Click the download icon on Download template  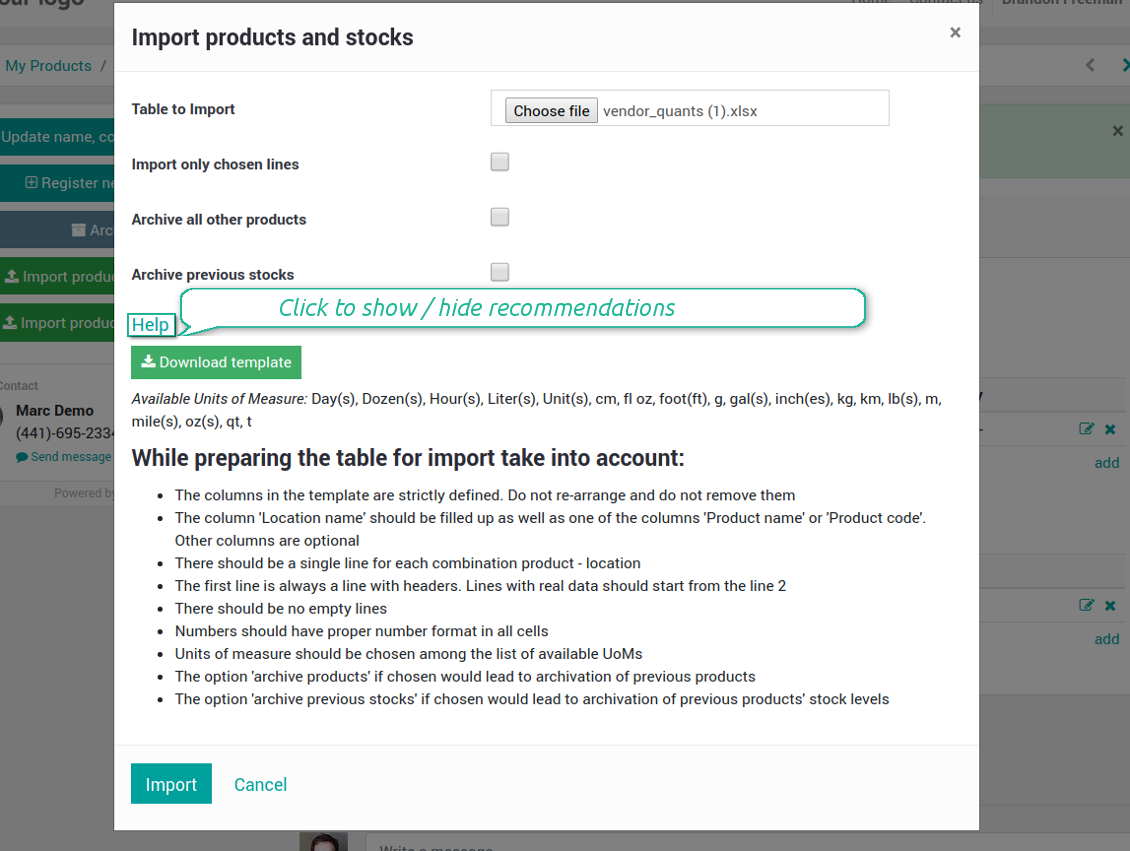click(x=147, y=362)
